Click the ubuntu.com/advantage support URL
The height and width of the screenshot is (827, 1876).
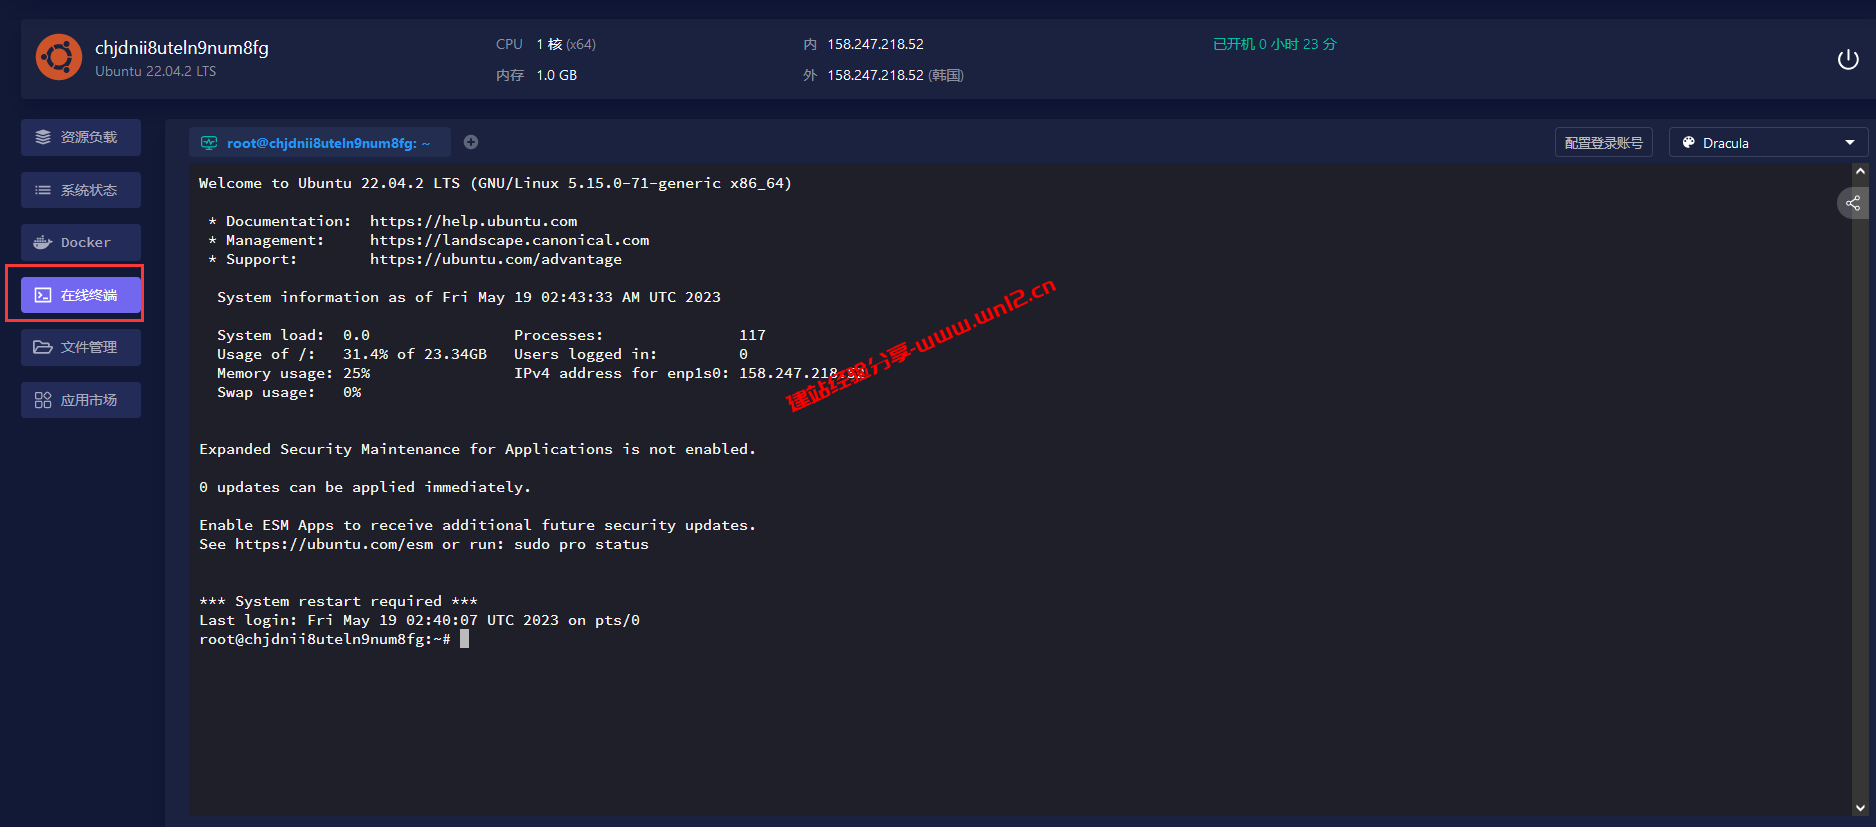[x=495, y=259]
